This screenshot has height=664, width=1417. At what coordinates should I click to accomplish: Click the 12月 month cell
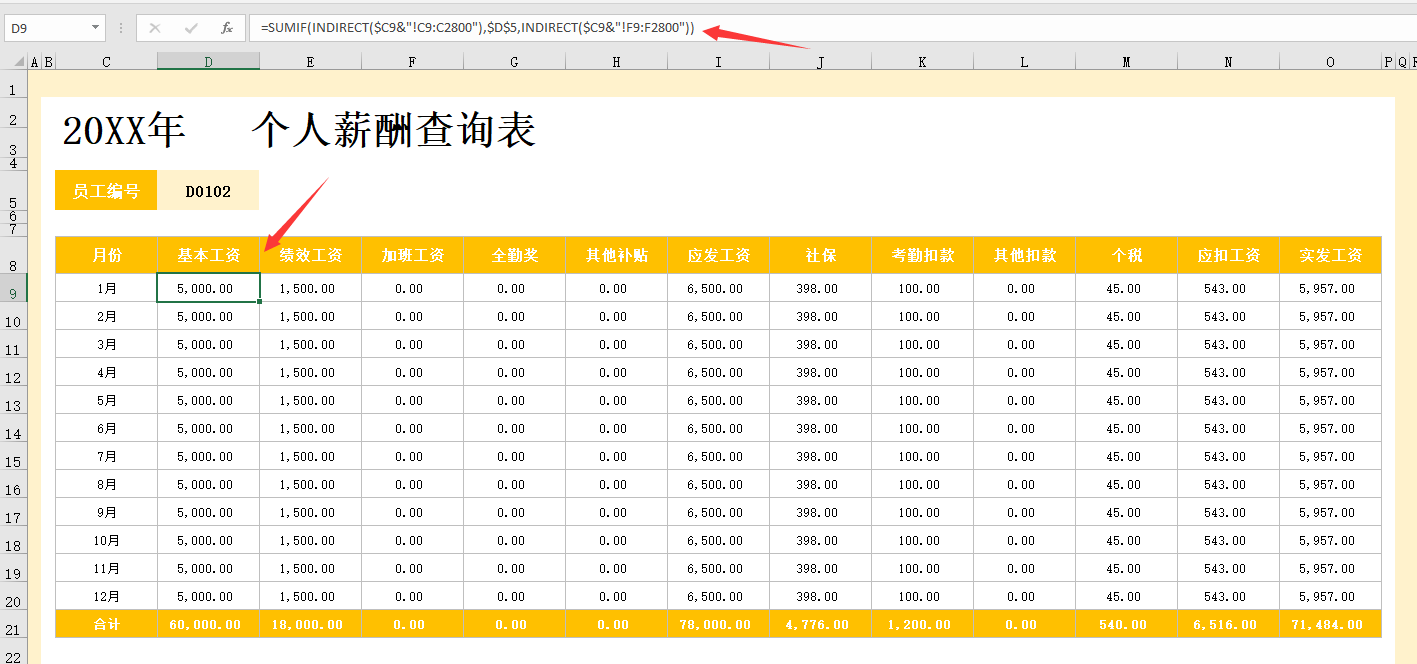[x=106, y=596]
